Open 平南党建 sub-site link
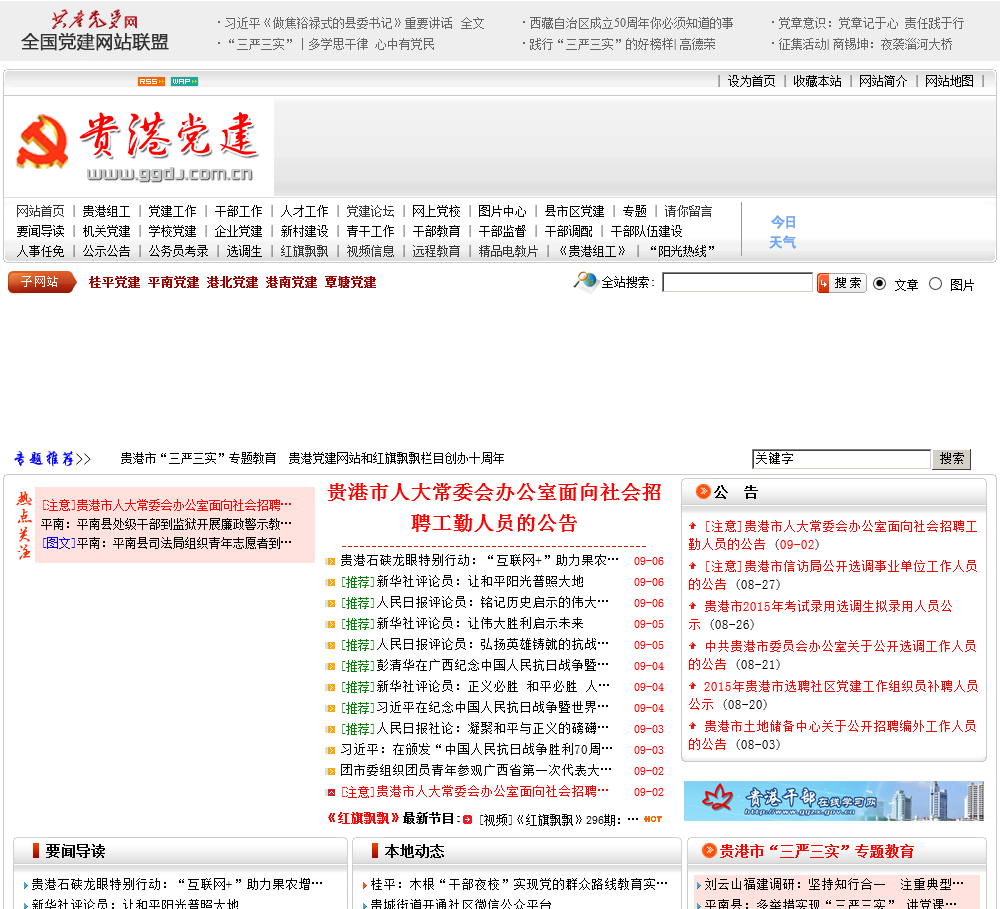The image size is (1000, 909). [x=173, y=283]
